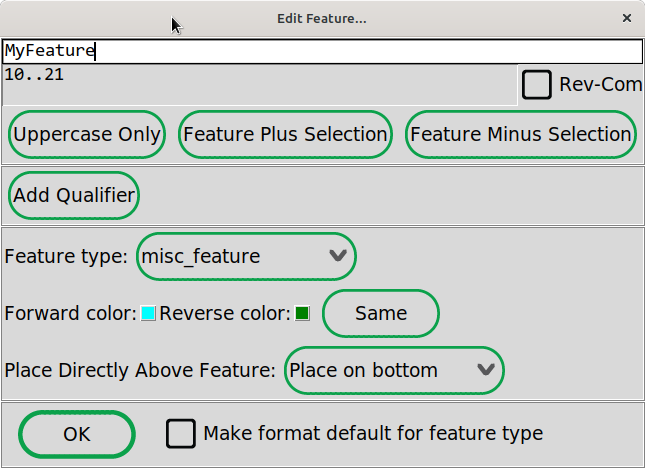Viewport: 645px width, 468px height.
Task: Add a qualifier to the feature
Action: coord(74,195)
